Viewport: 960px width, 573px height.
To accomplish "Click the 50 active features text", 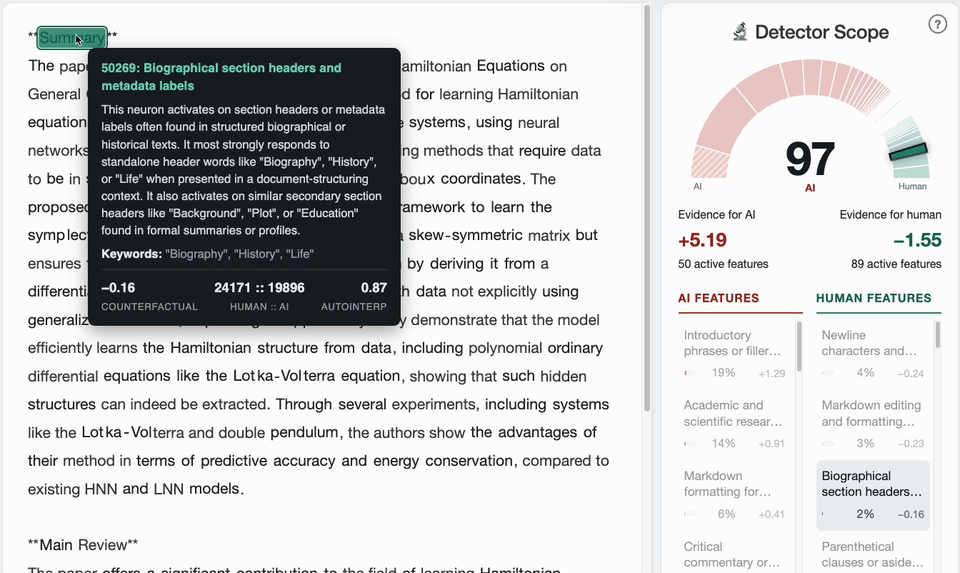I will [x=723, y=264].
